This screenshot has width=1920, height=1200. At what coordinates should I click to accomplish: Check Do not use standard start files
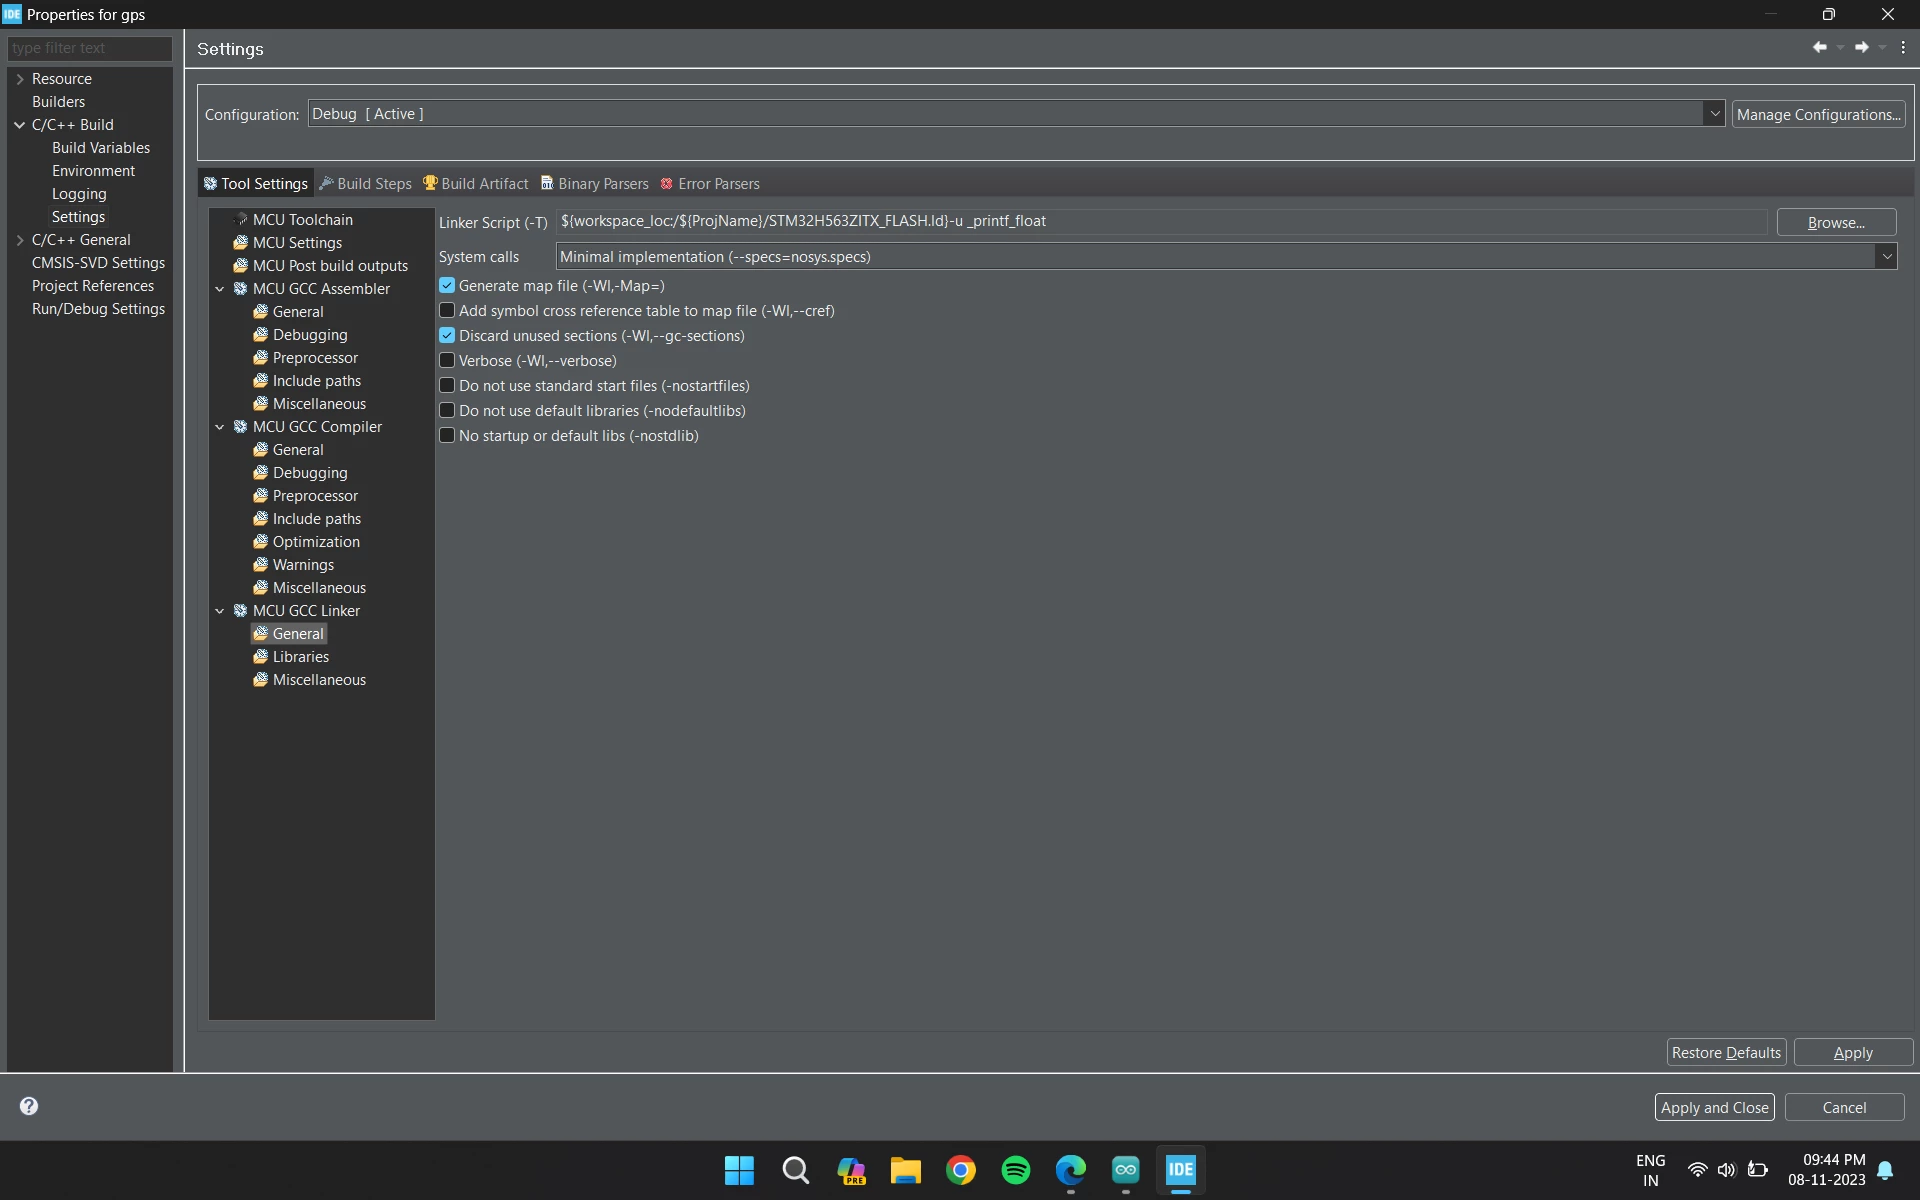tap(447, 386)
